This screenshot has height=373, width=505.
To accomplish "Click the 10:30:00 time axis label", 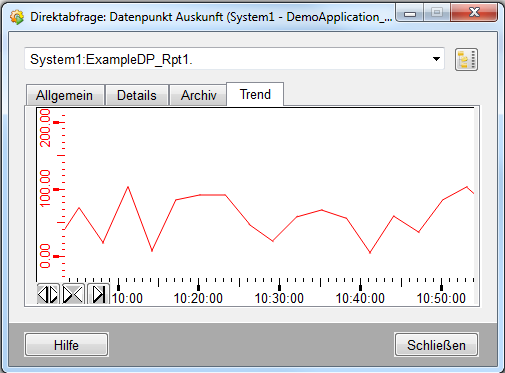I will click(x=279, y=298).
